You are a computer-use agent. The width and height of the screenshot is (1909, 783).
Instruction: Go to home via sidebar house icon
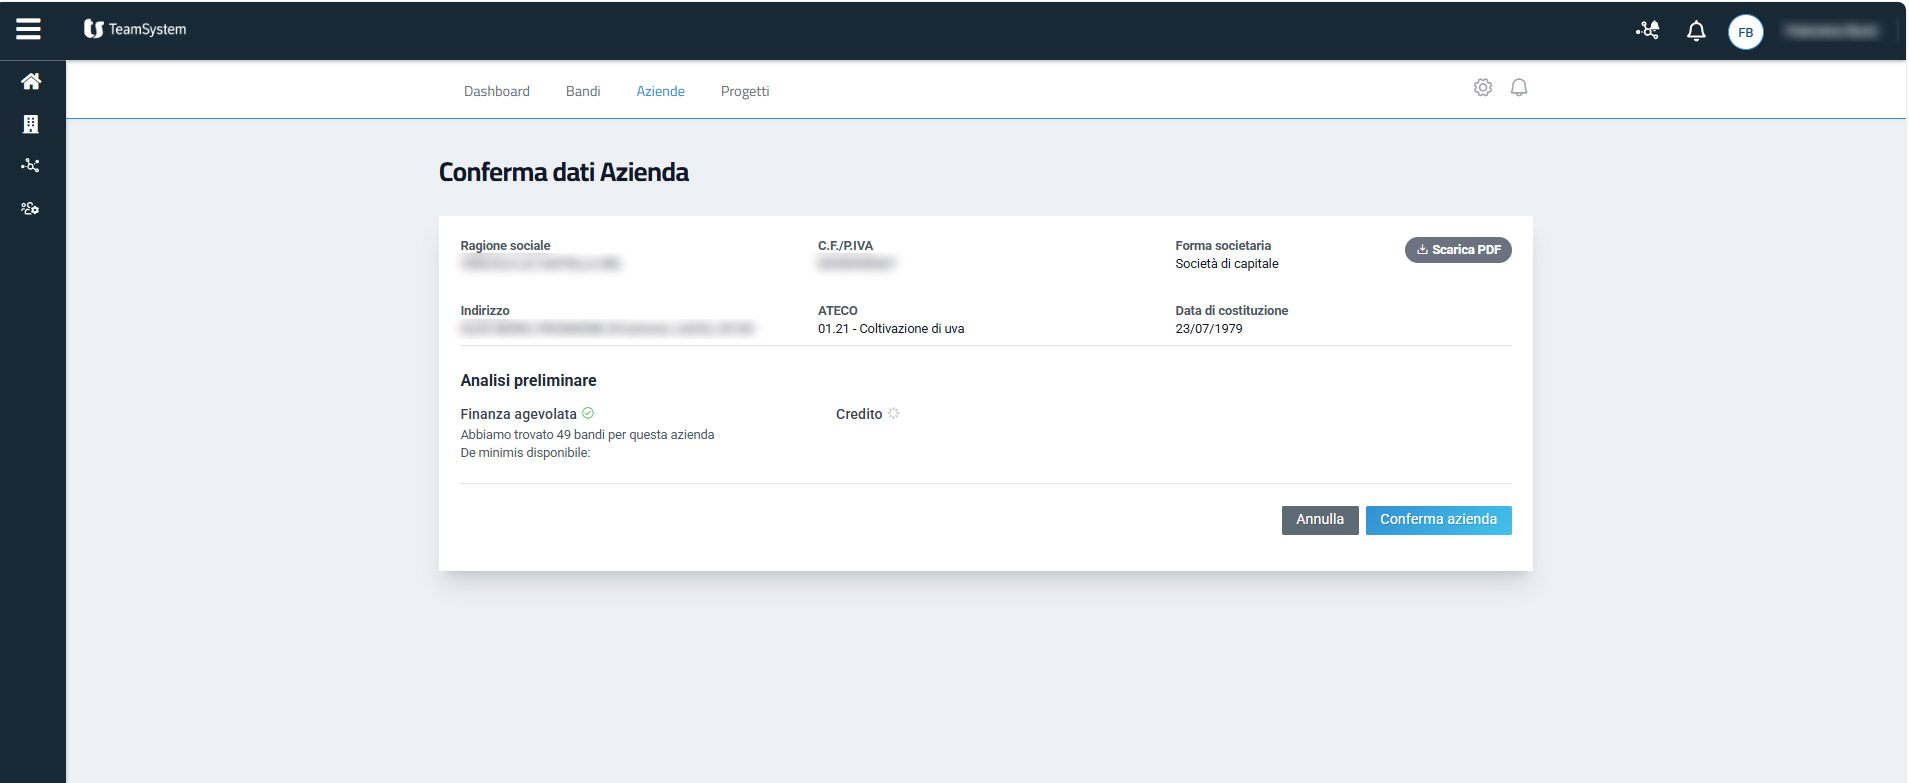31,81
